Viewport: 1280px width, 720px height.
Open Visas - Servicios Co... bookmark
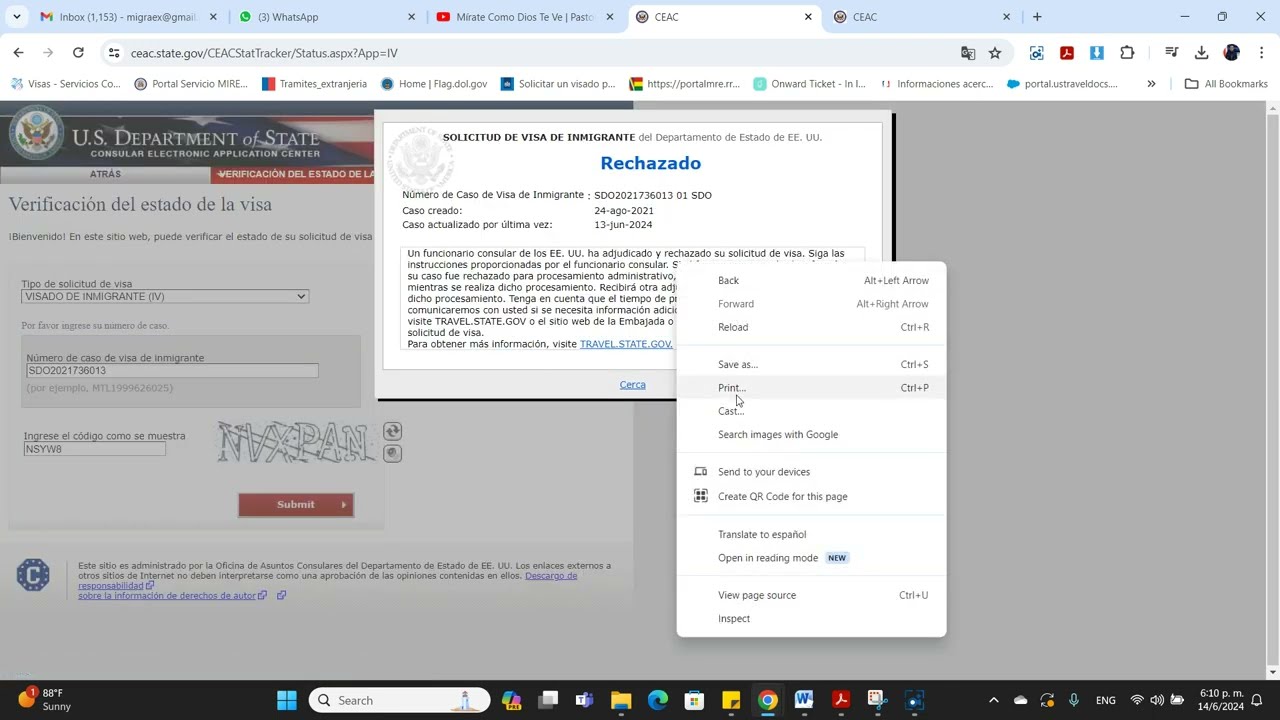tap(66, 84)
